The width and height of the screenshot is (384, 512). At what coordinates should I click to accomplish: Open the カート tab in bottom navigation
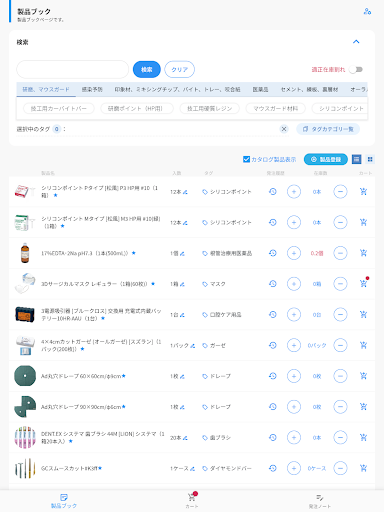[x=192, y=500]
